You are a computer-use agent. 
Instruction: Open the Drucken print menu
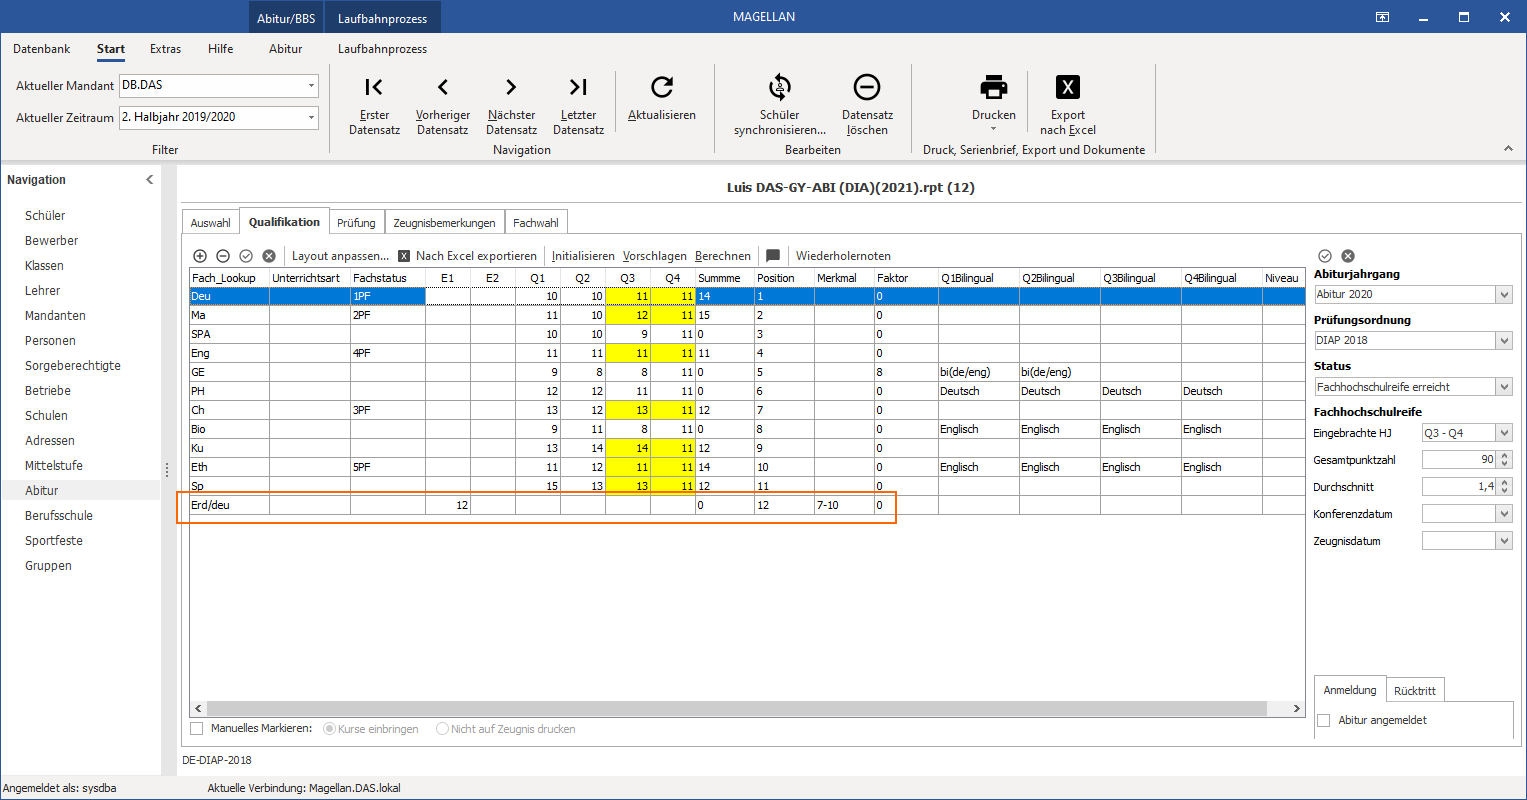(994, 102)
